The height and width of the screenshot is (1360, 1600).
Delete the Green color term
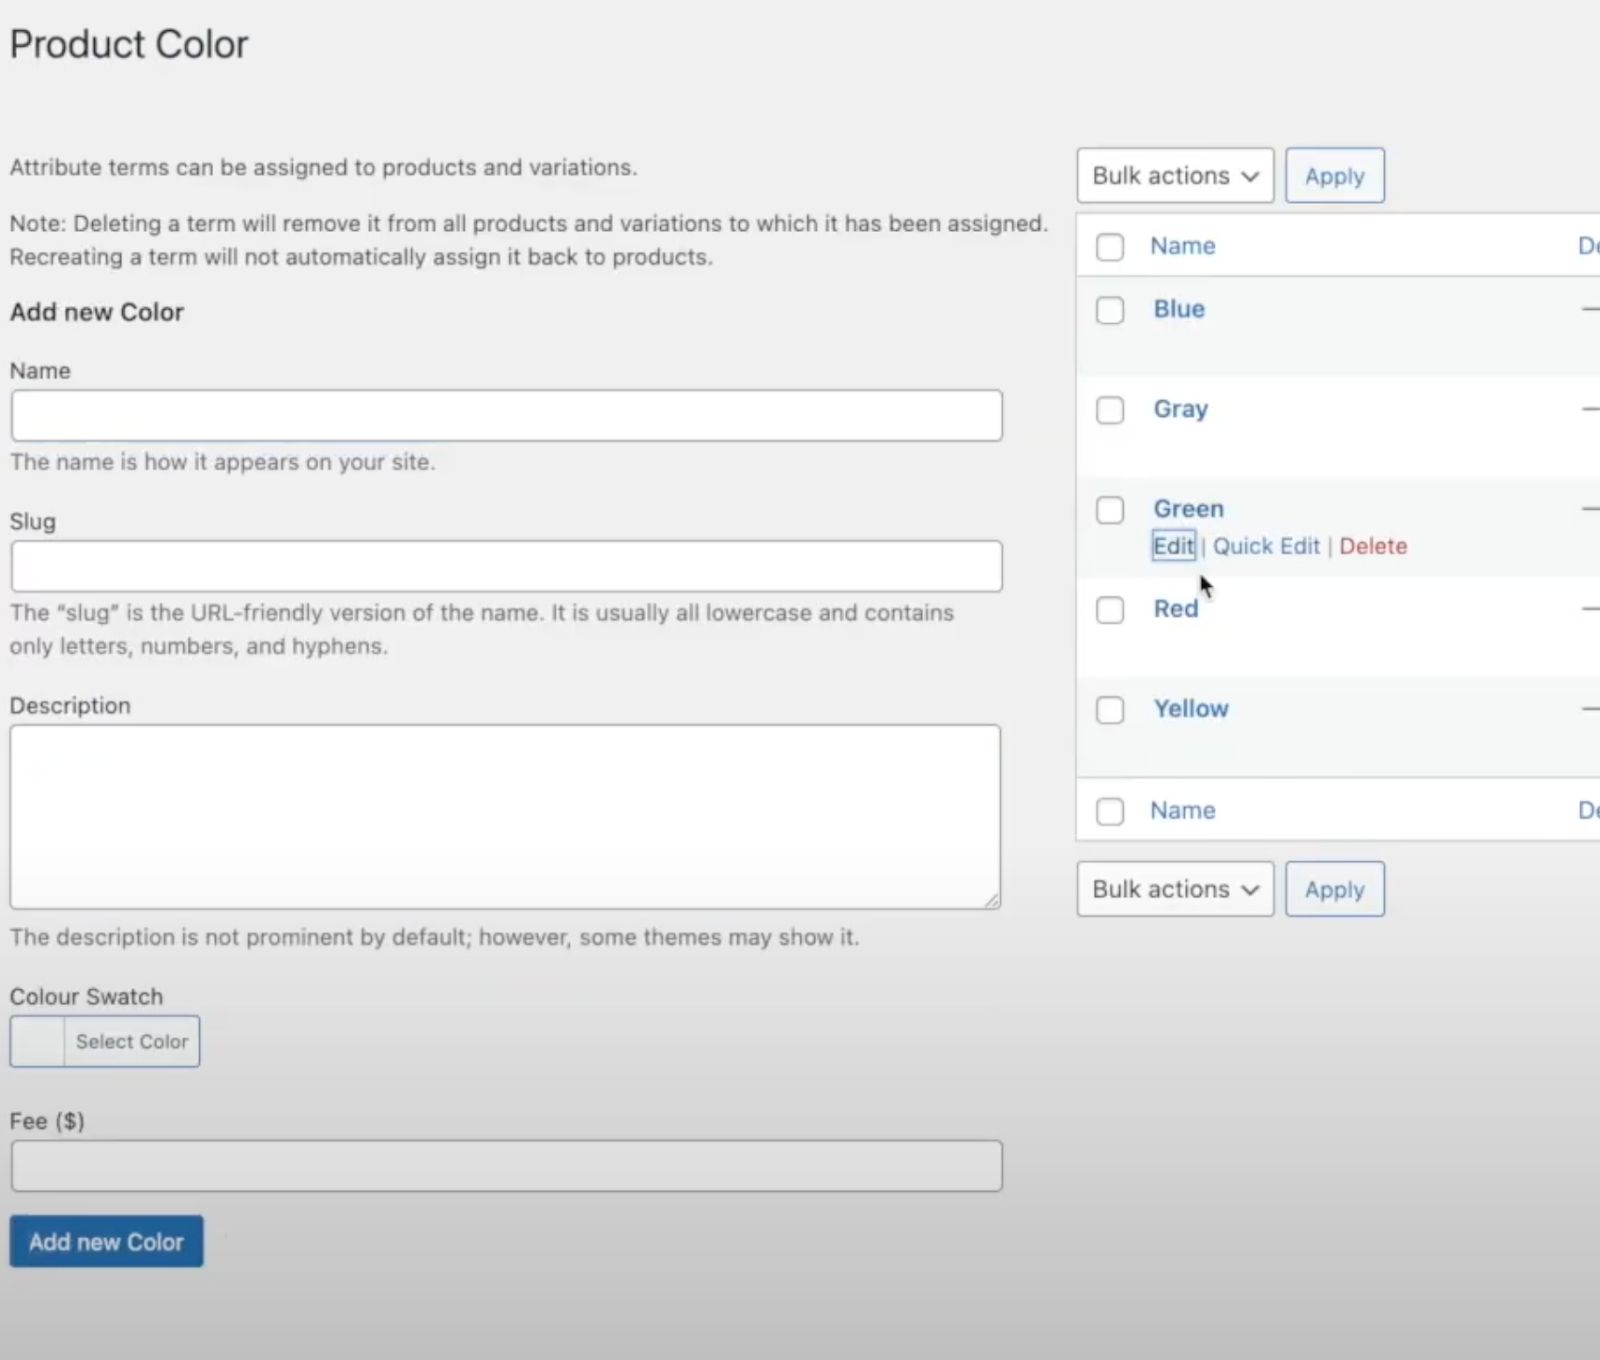tap(1373, 546)
